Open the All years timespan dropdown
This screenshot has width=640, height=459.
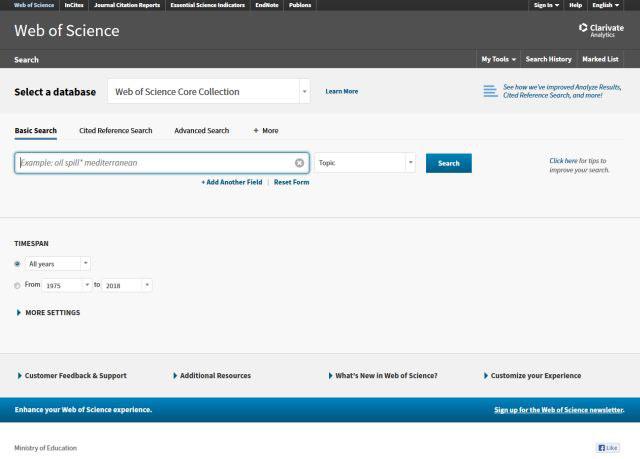pos(58,264)
